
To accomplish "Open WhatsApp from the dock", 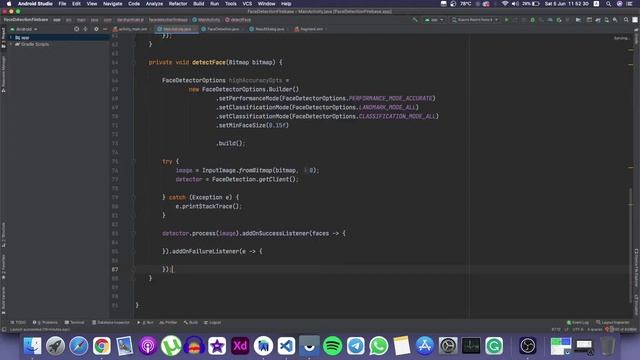I will (379, 346).
